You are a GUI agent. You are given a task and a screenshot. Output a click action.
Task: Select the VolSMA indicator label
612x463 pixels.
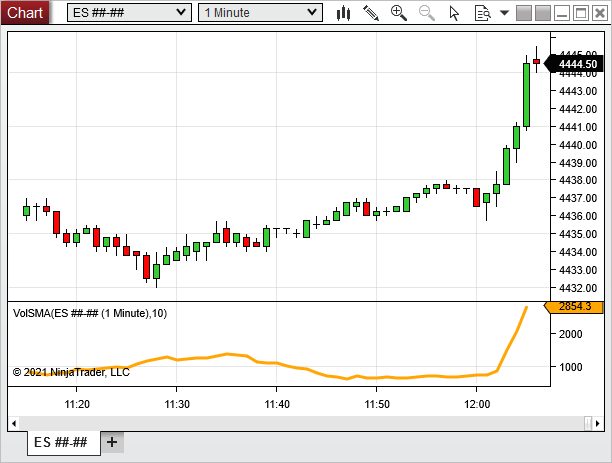coord(90,313)
